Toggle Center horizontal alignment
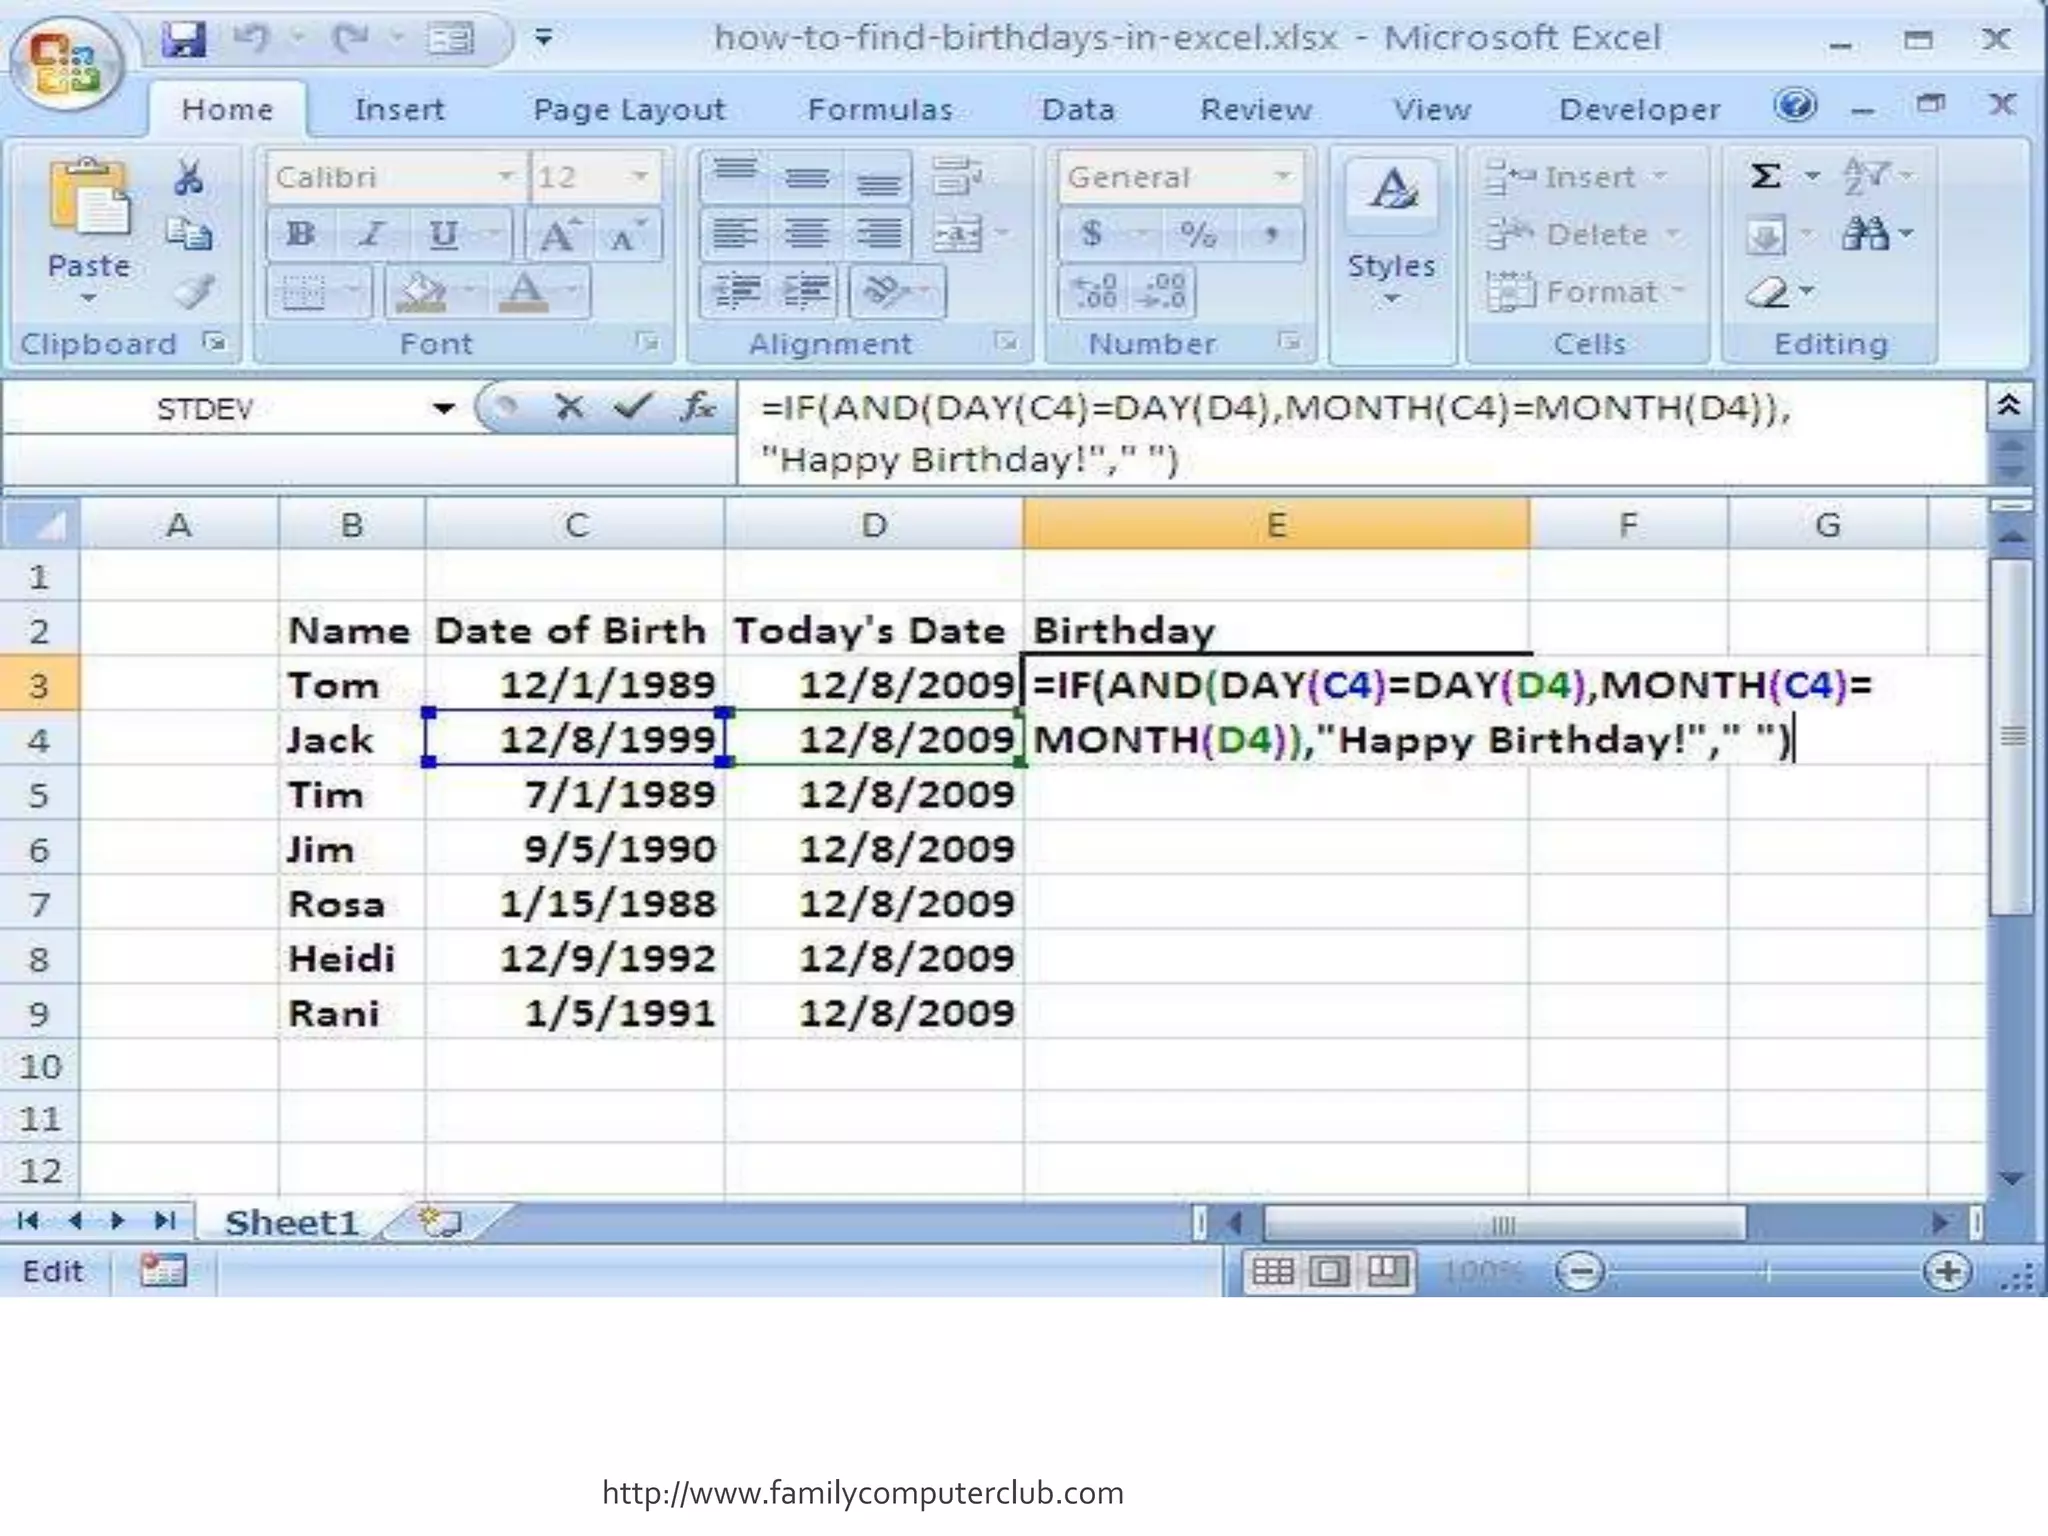 [806, 234]
